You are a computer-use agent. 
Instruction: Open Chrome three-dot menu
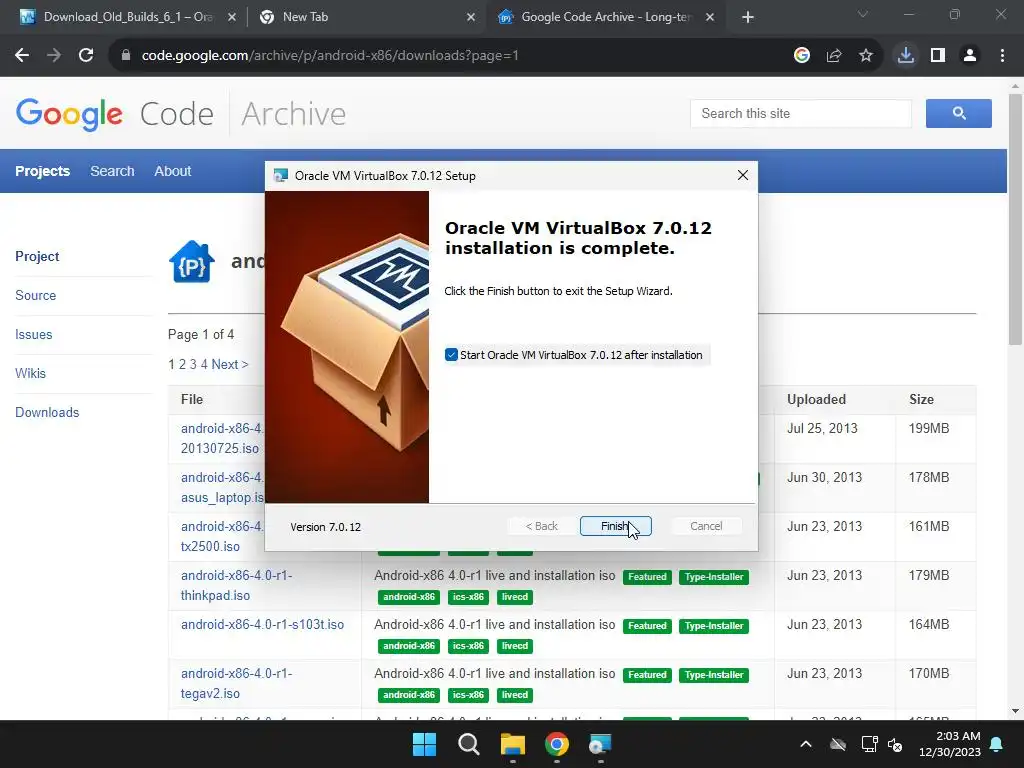(x=1002, y=56)
